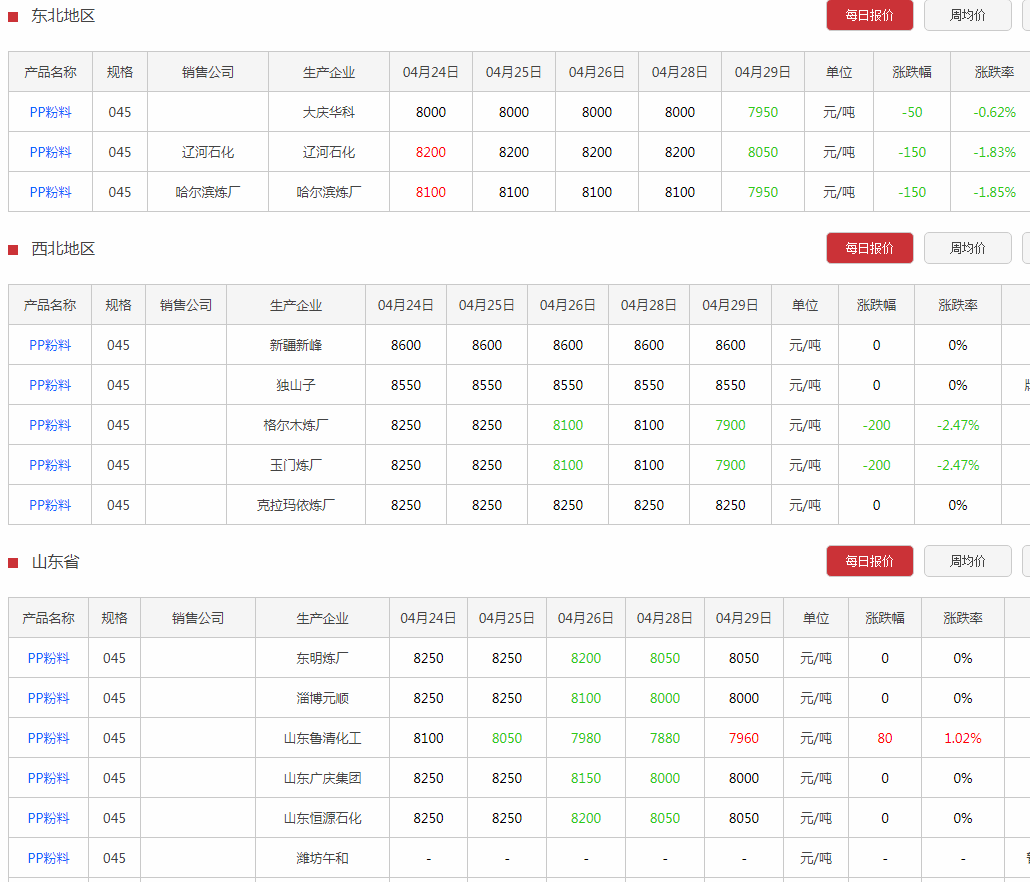Click 单位 header in 东北地区 table
The height and width of the screenshot is (882, 1030).
point(839,72)
